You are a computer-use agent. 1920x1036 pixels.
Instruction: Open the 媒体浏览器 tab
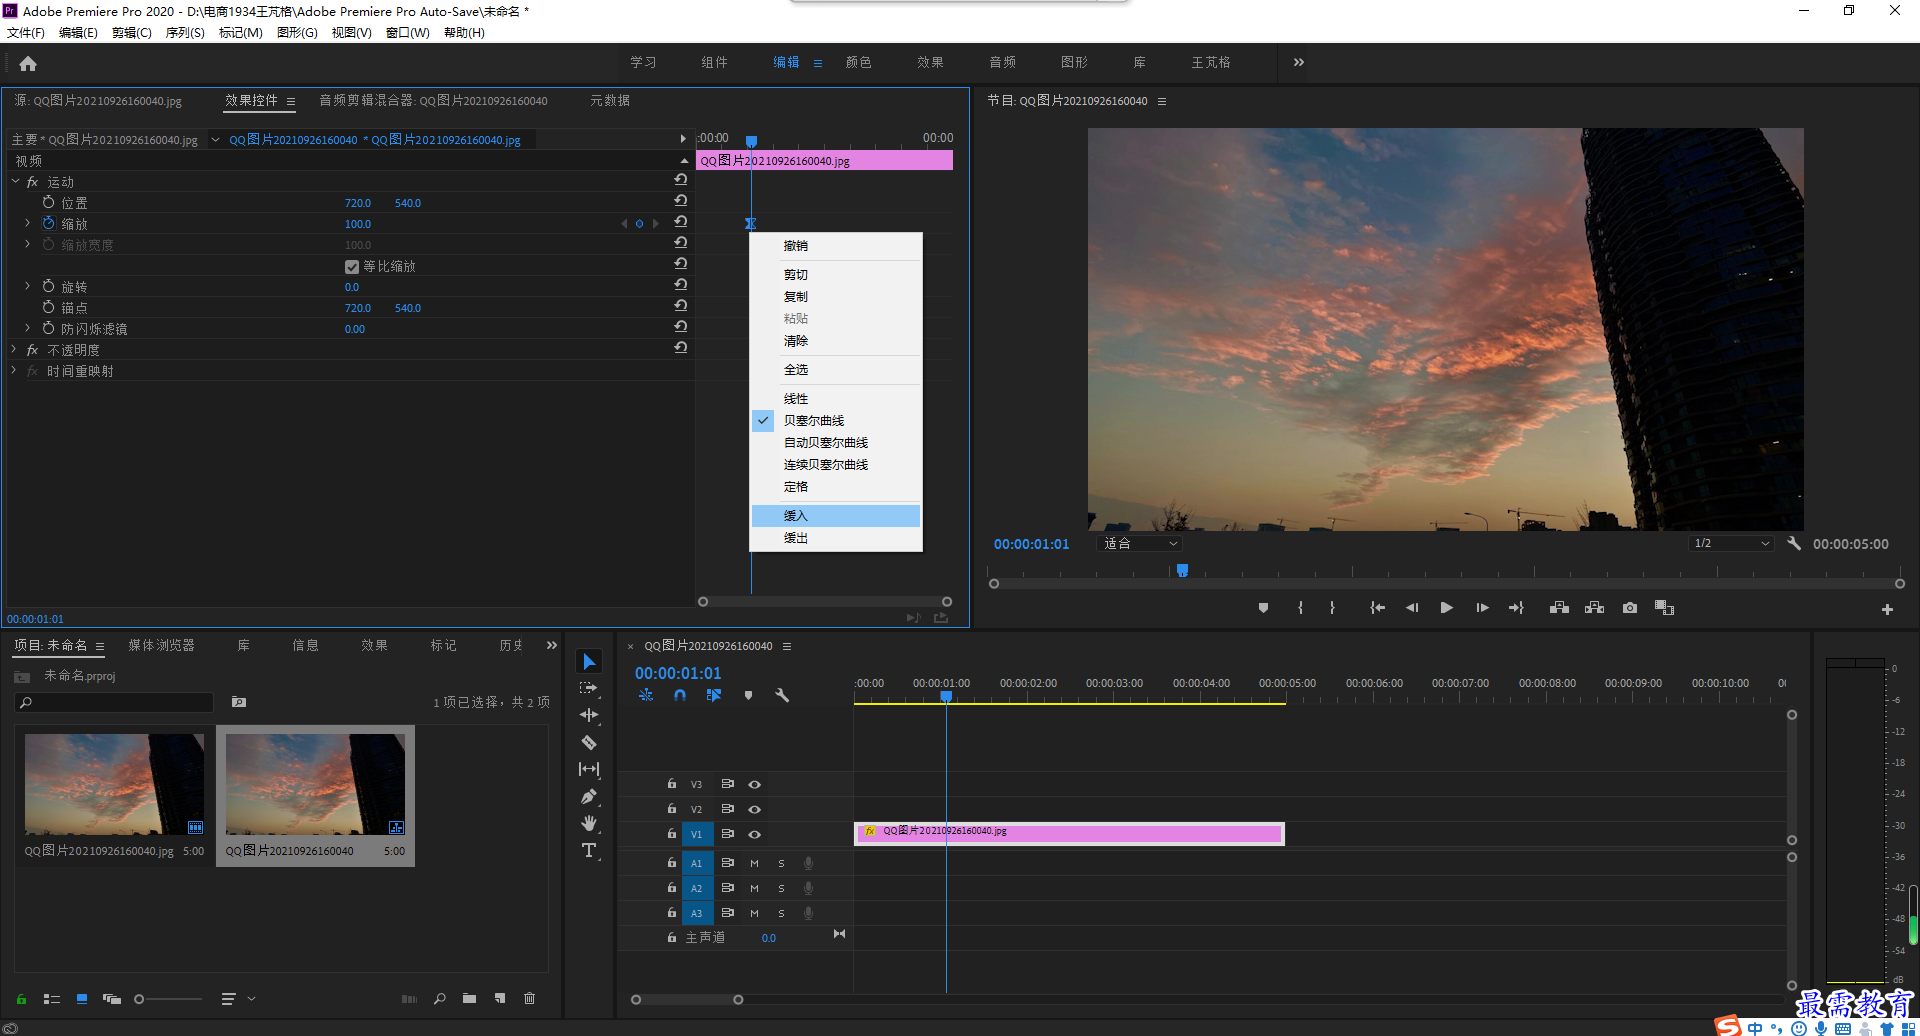point(161,646)
